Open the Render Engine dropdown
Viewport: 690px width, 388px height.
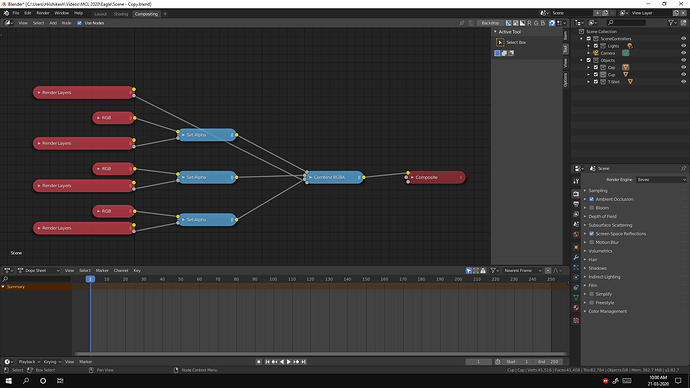pyautogui.click(x=661, y=179)
